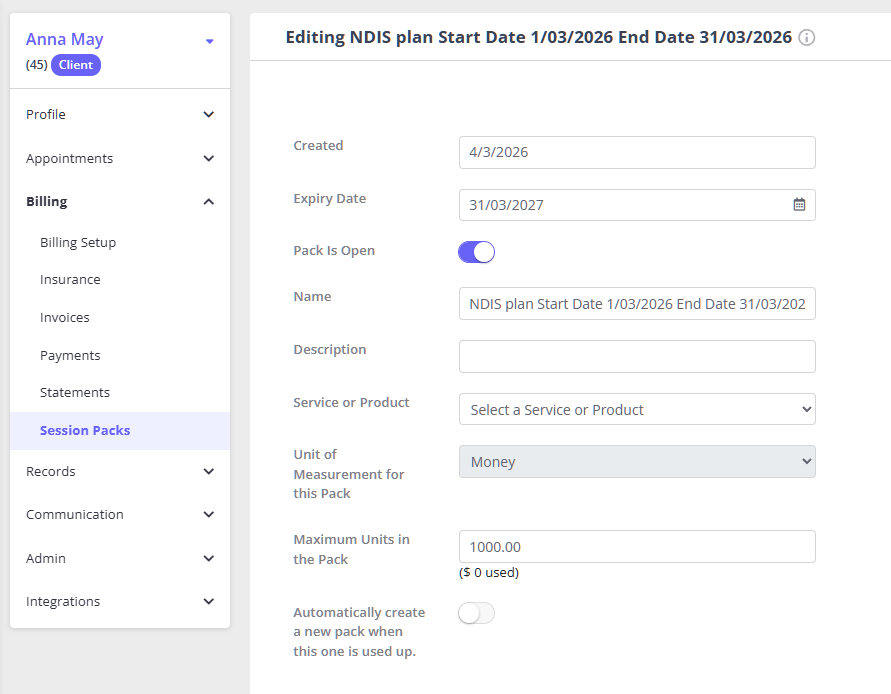
Task: Click into the Description text field
Action: 637,357
